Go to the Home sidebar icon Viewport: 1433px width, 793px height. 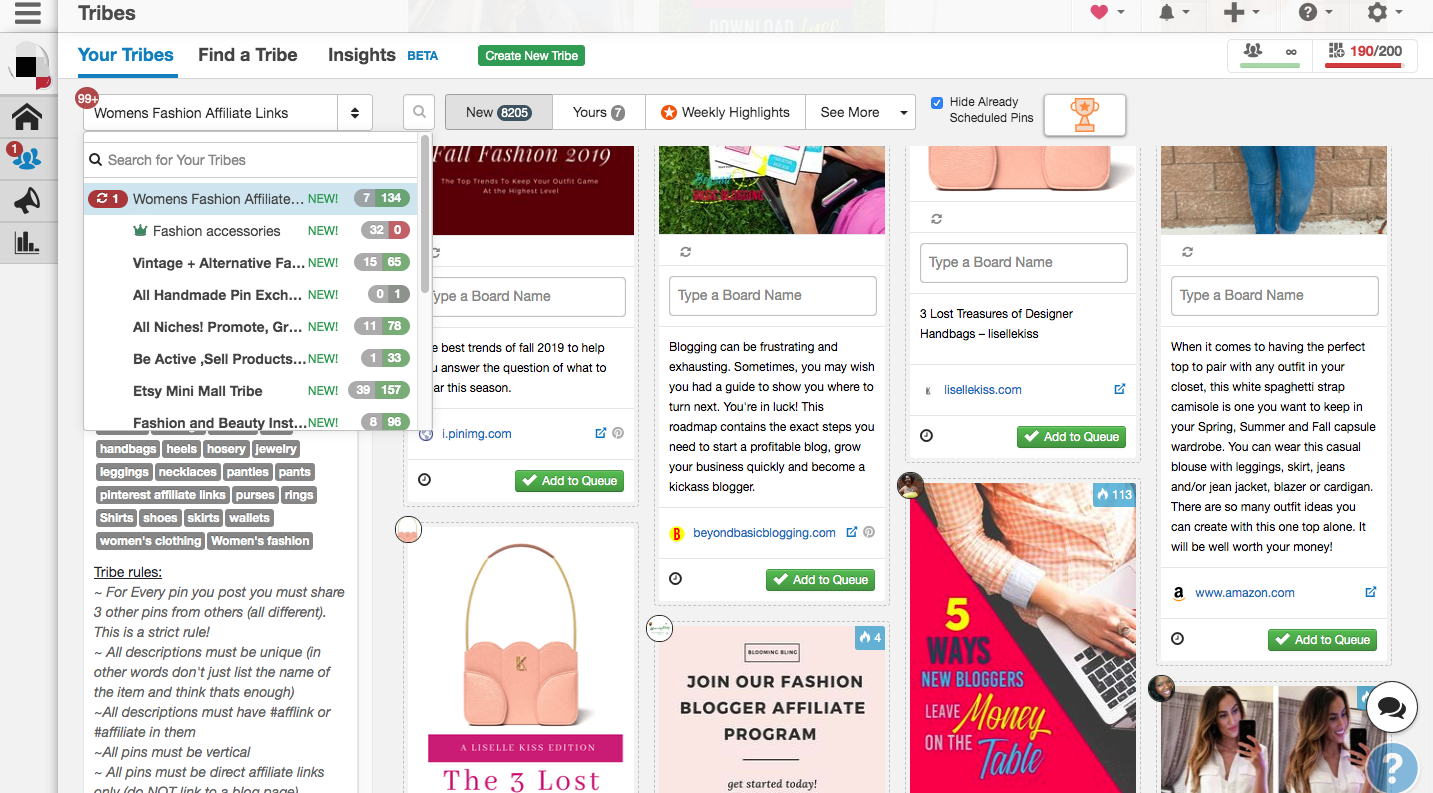point(27,117)
